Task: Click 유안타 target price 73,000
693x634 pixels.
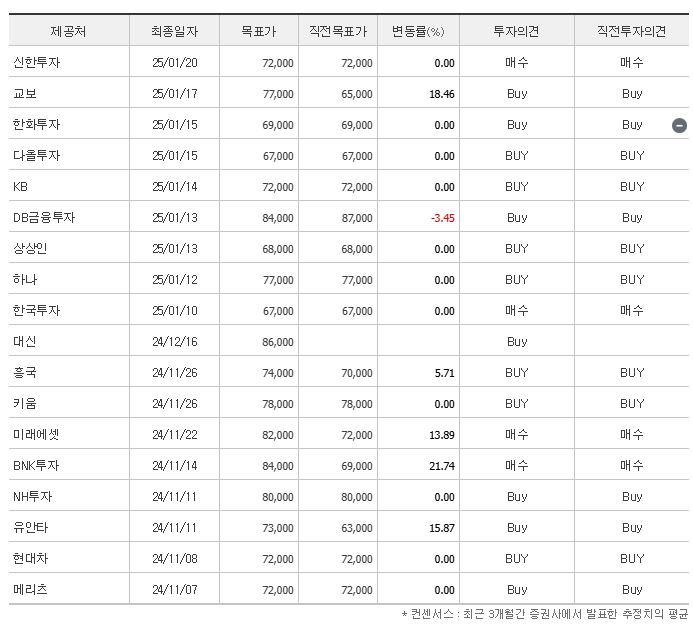Action: pos(278,528)
